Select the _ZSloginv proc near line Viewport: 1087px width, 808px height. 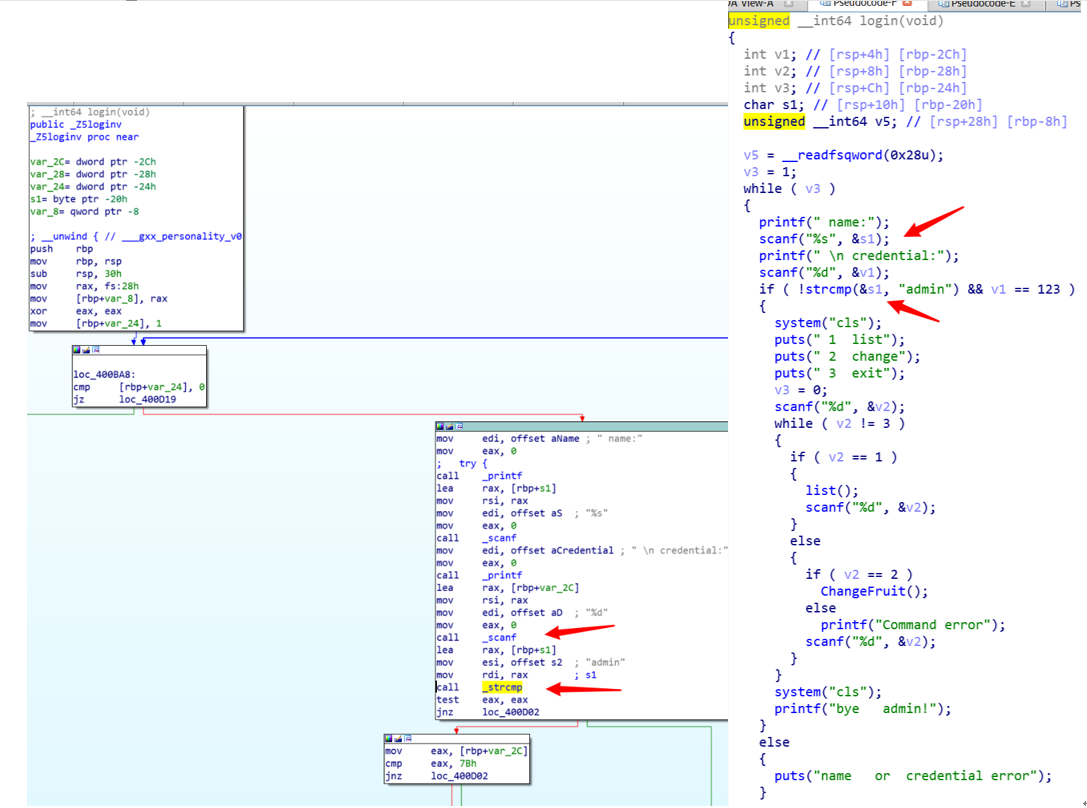coord(84,137)
